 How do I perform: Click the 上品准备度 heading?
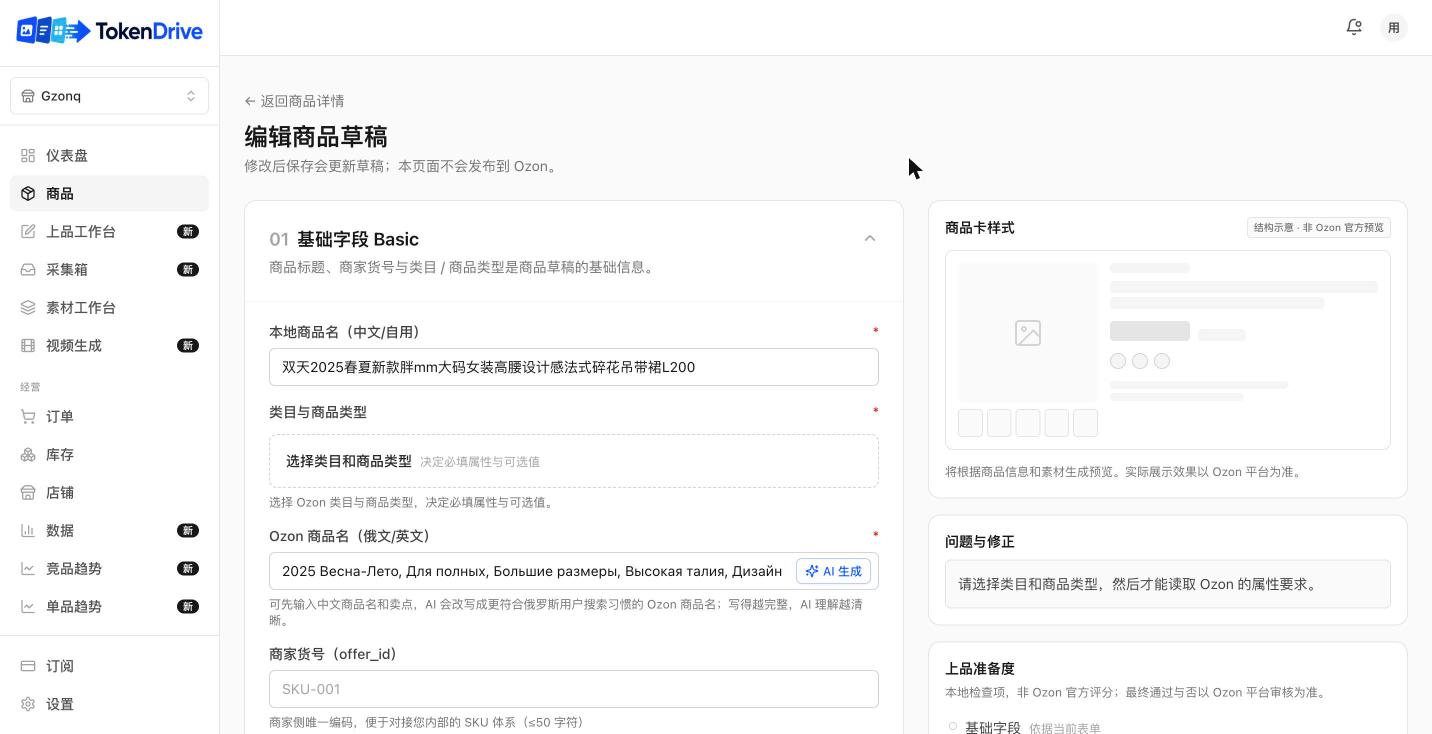[980, 668]
